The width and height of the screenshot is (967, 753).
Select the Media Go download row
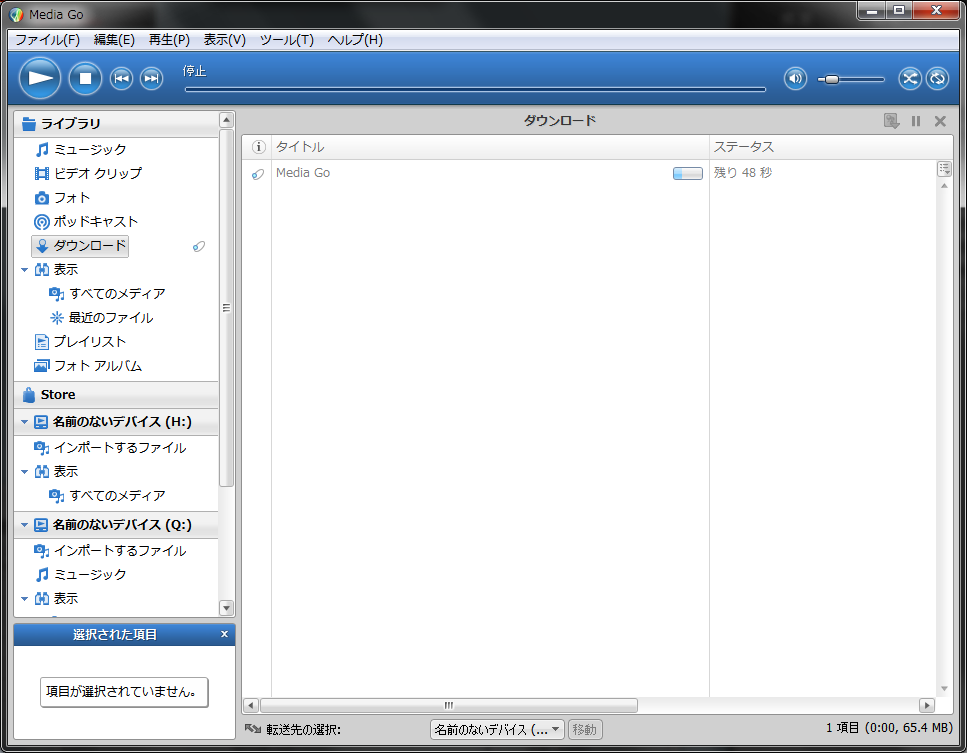point(589,173)
